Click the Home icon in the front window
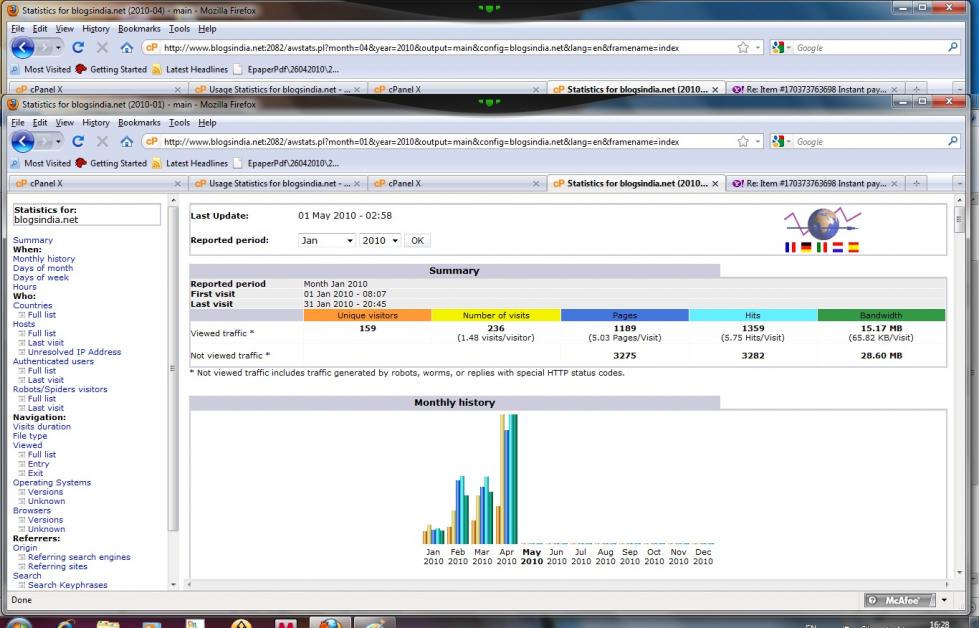The height and width of the screenshot is (628, 979). tap(127, 142)
